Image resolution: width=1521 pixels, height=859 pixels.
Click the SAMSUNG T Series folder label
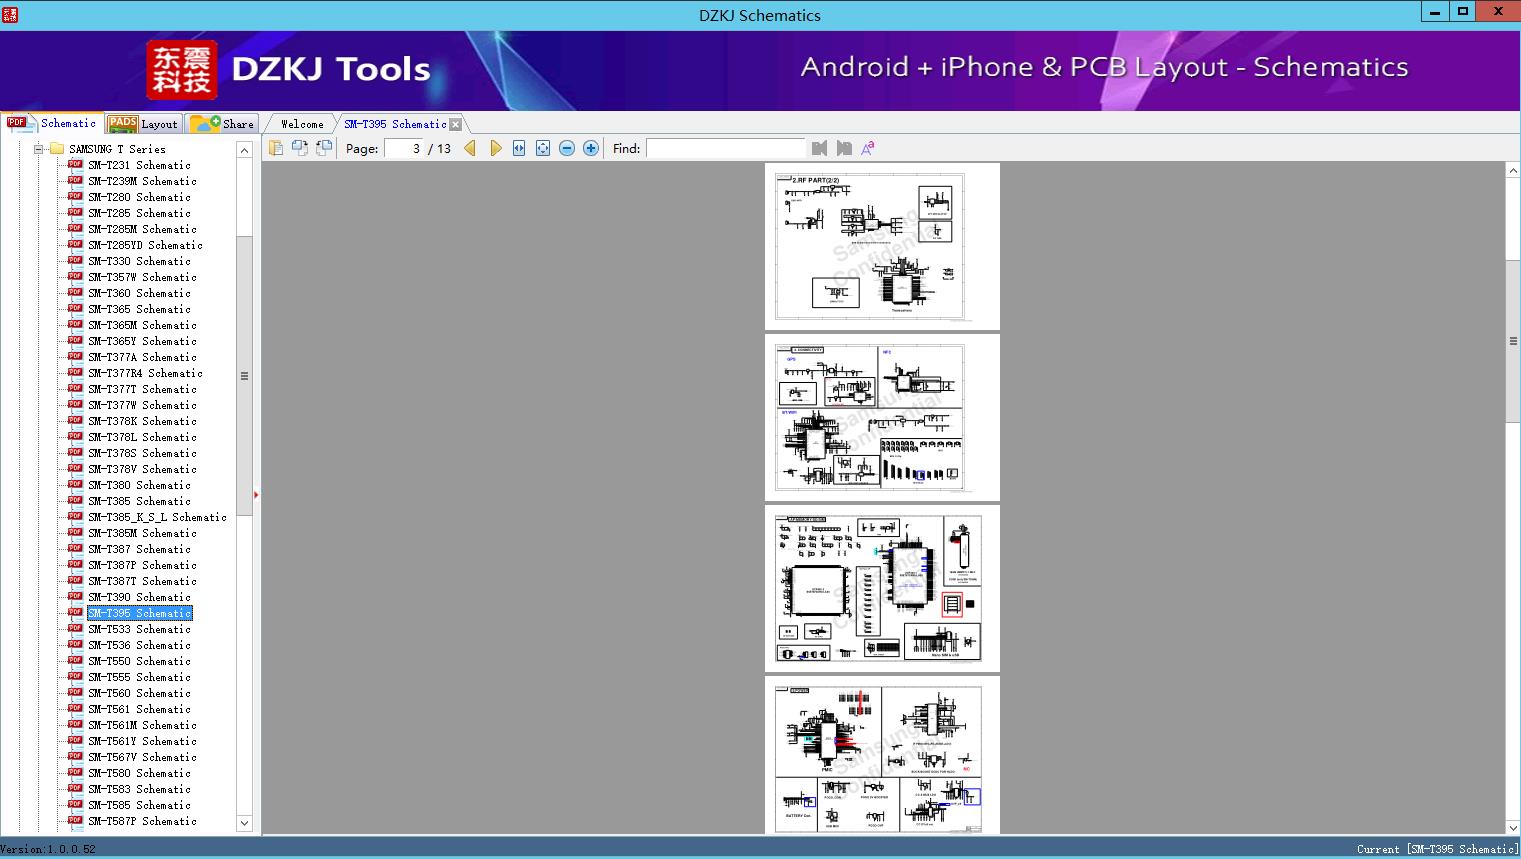tap(117, 149)
